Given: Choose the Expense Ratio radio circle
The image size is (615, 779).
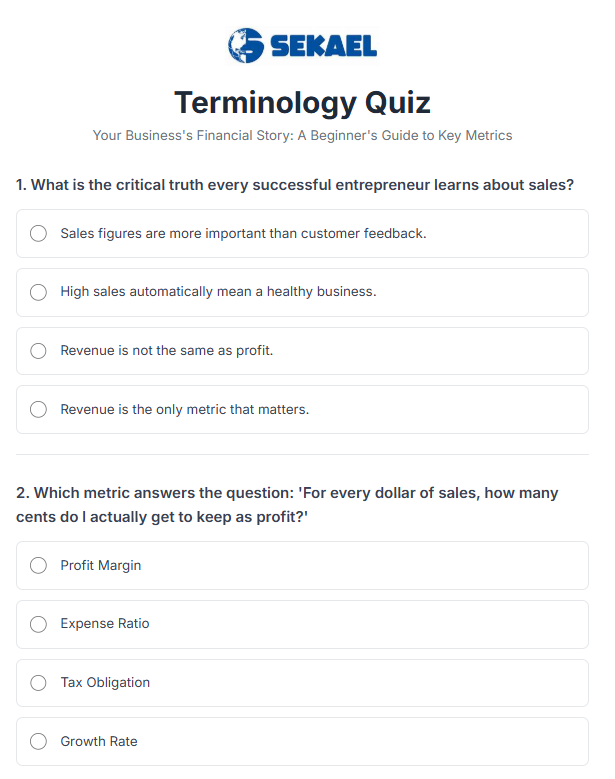Looking at the screenshot, I should click(39, 624).
